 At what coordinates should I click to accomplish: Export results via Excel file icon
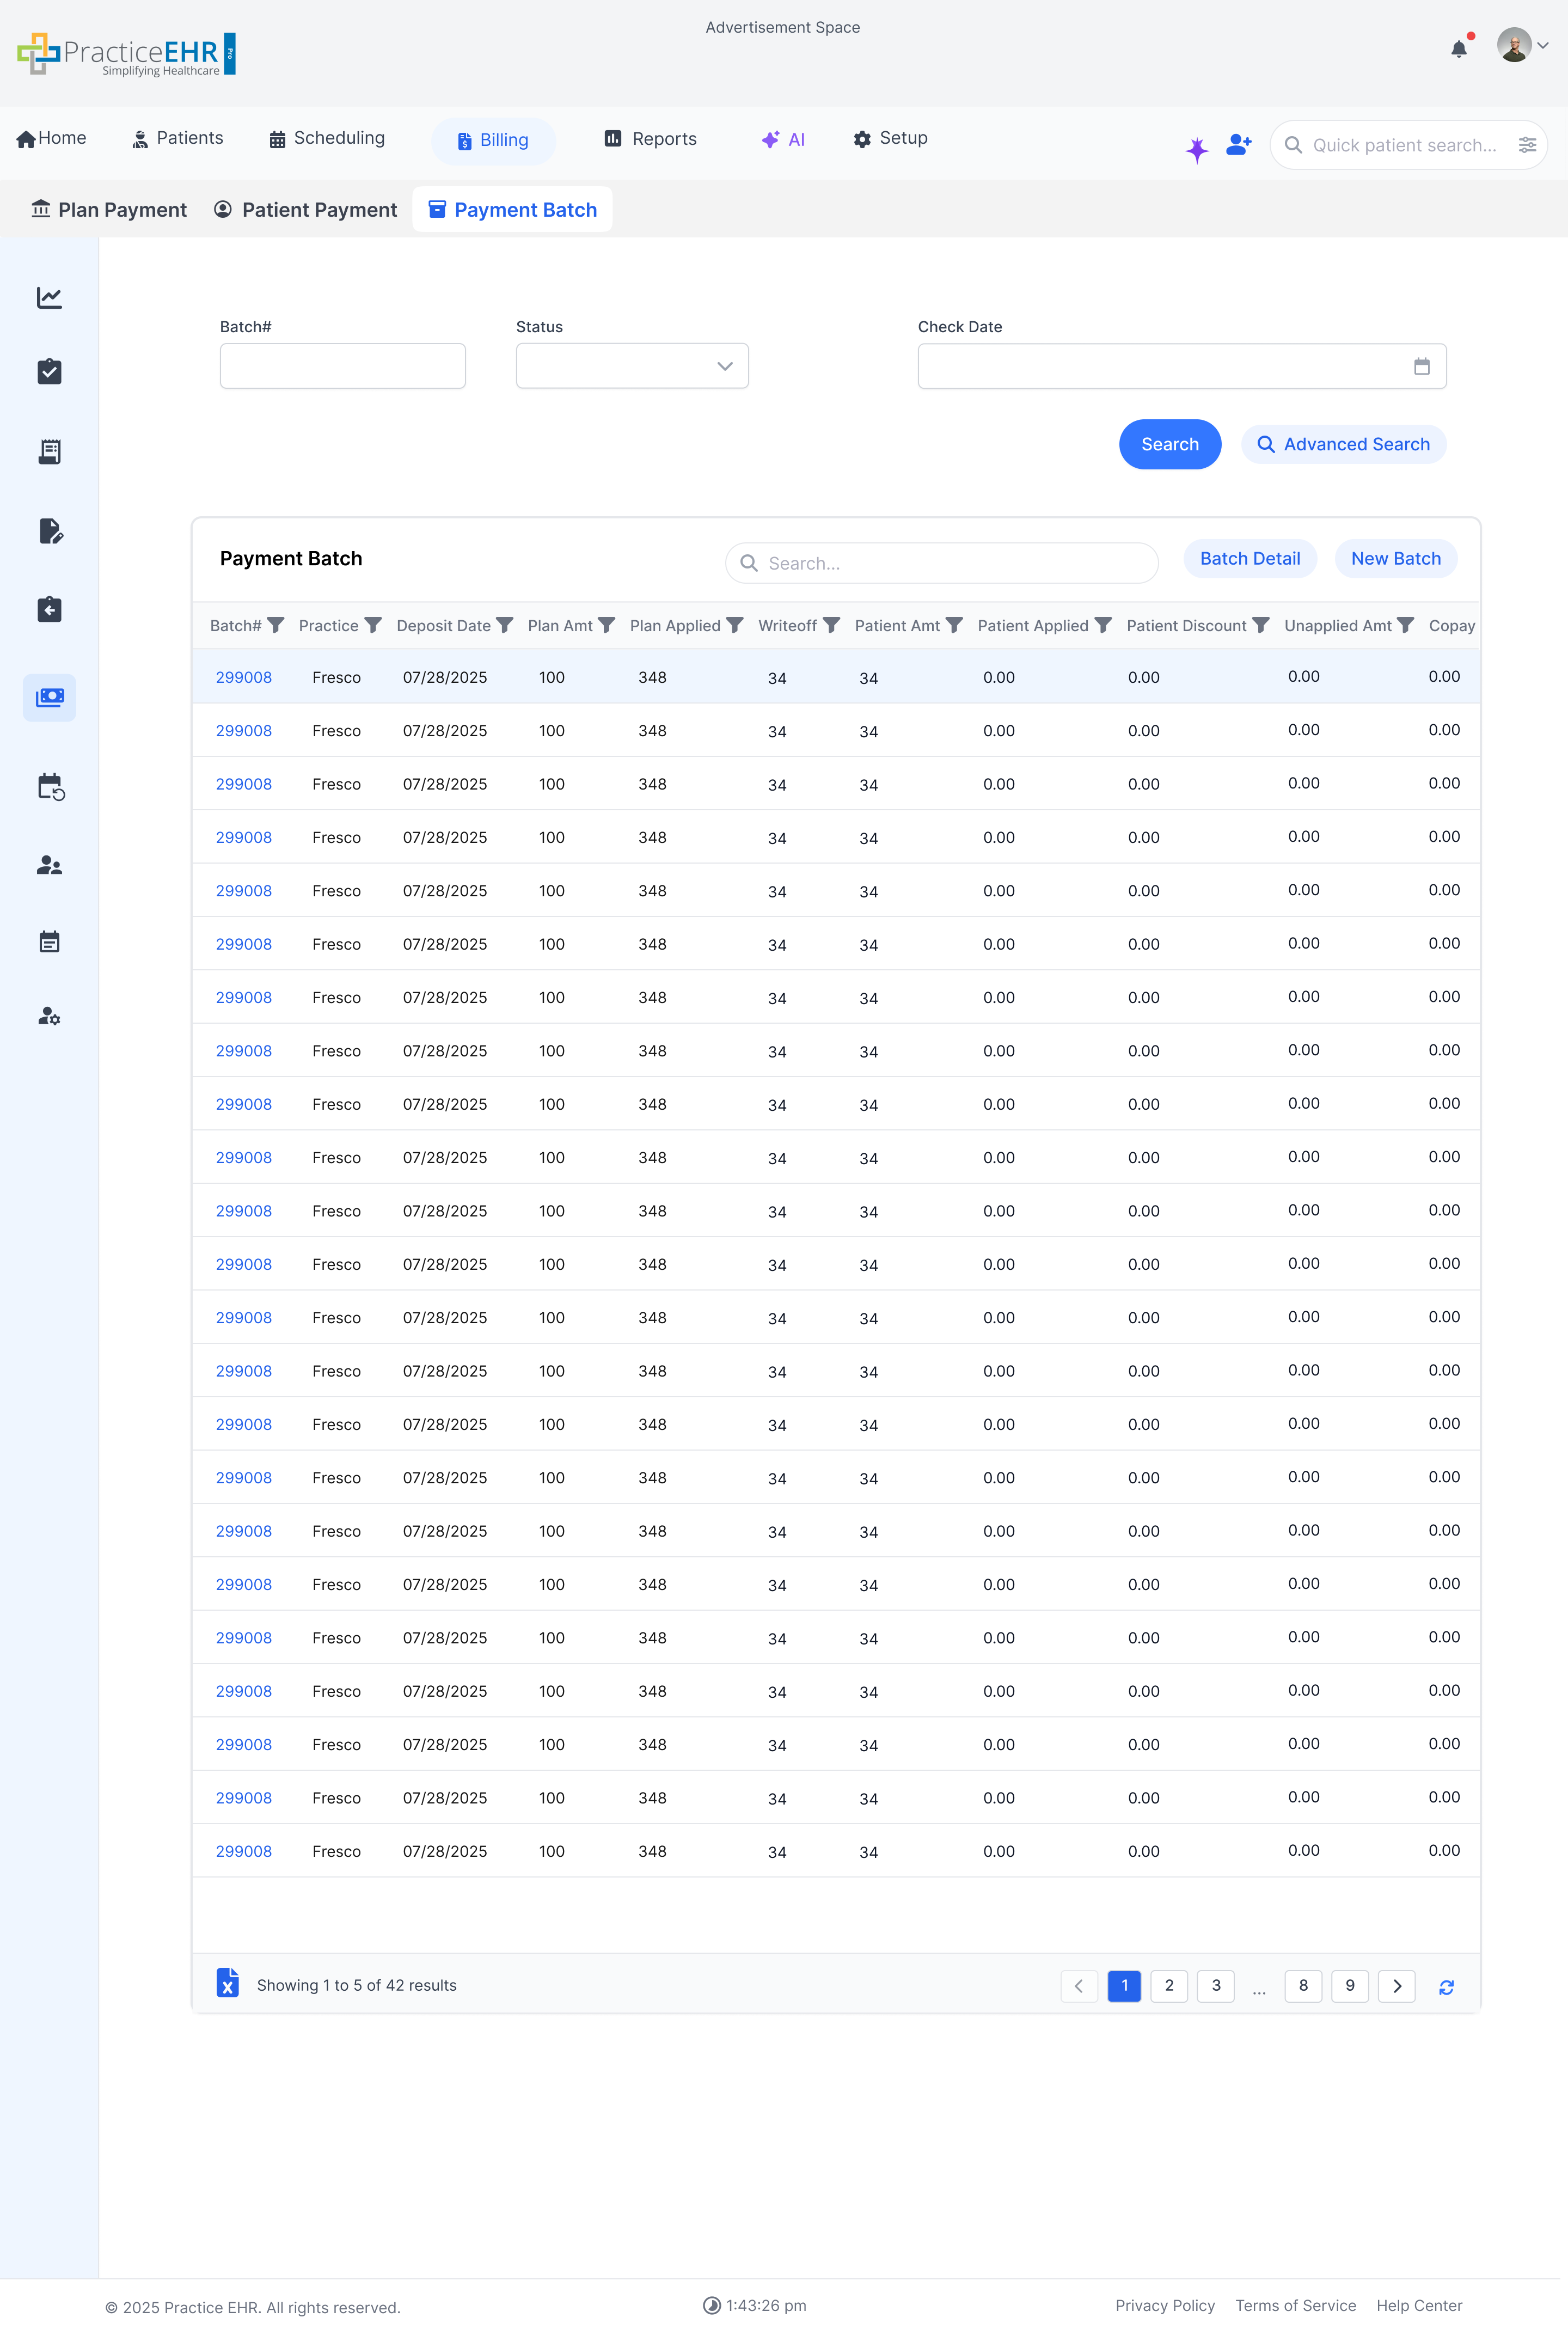[228, 1984]
